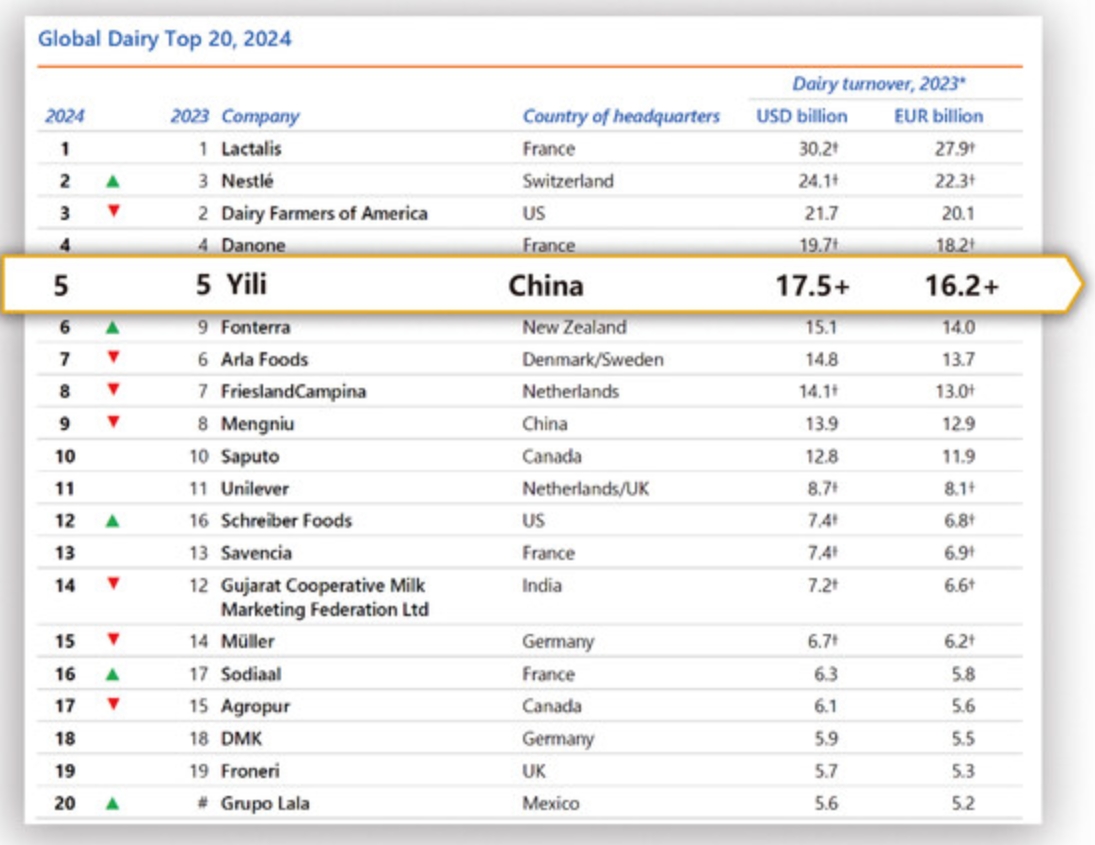Screen dimensions: 1095x845
Task: Click Mengniu EUR value '12.9'
Action: click(958, 424)
